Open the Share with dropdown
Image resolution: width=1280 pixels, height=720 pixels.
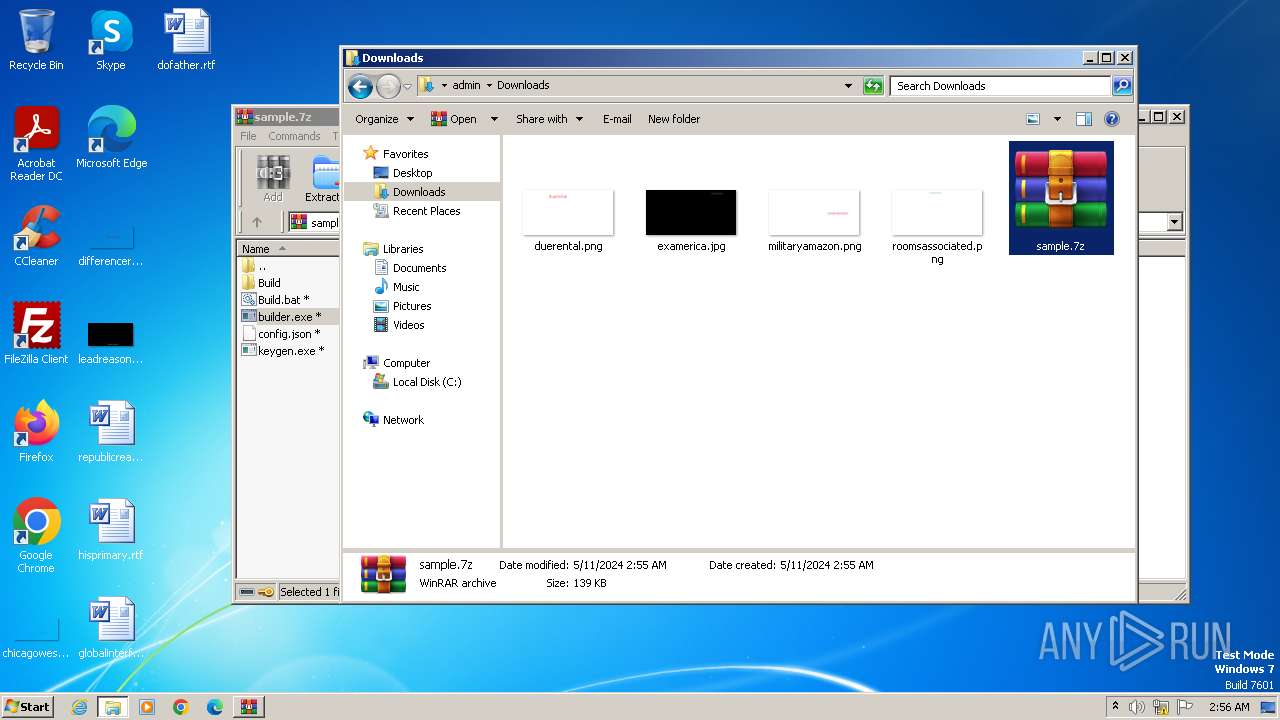(549, 119)
